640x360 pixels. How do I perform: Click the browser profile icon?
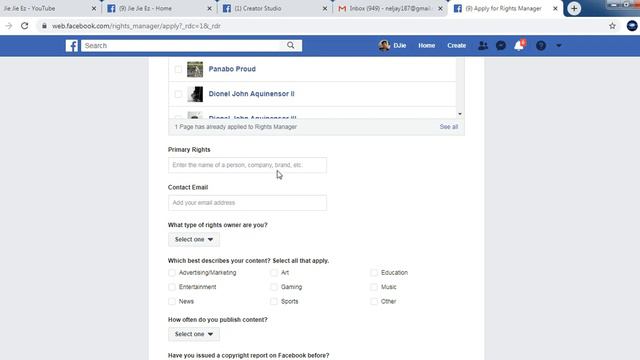pos(632,26)
